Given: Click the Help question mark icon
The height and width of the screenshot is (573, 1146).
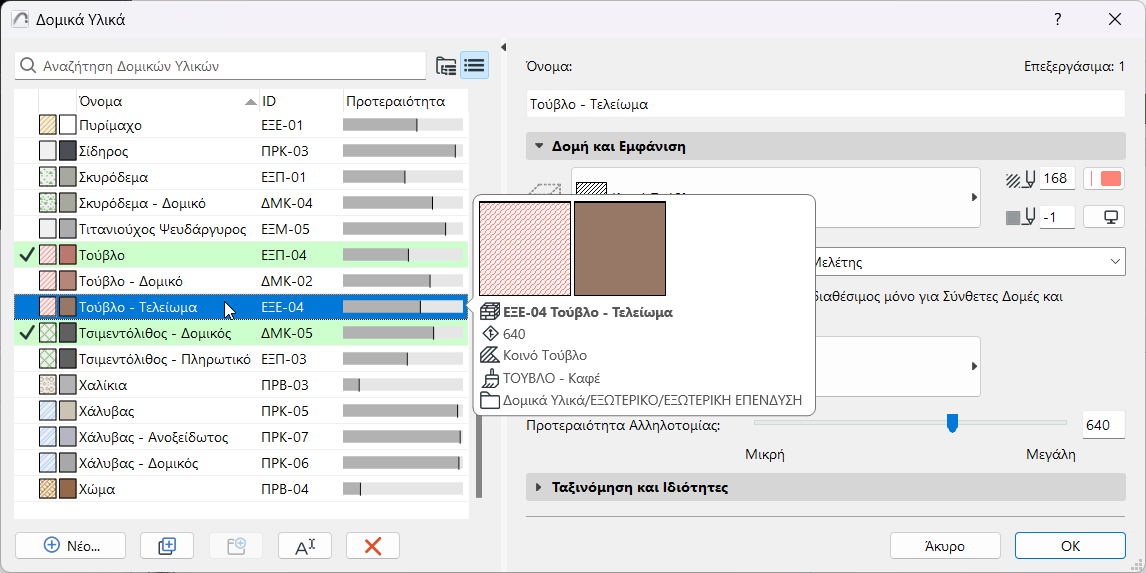Looking at the screenshot, I should (x=1058, y=19).
